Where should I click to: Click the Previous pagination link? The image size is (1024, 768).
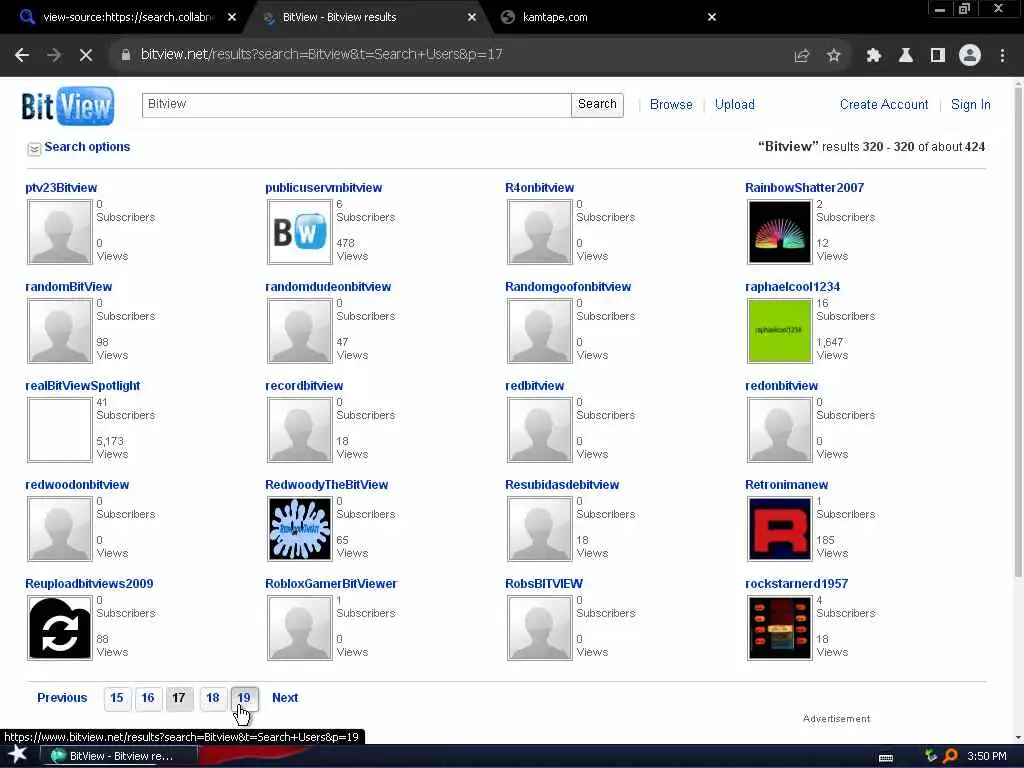click(62, 698)
